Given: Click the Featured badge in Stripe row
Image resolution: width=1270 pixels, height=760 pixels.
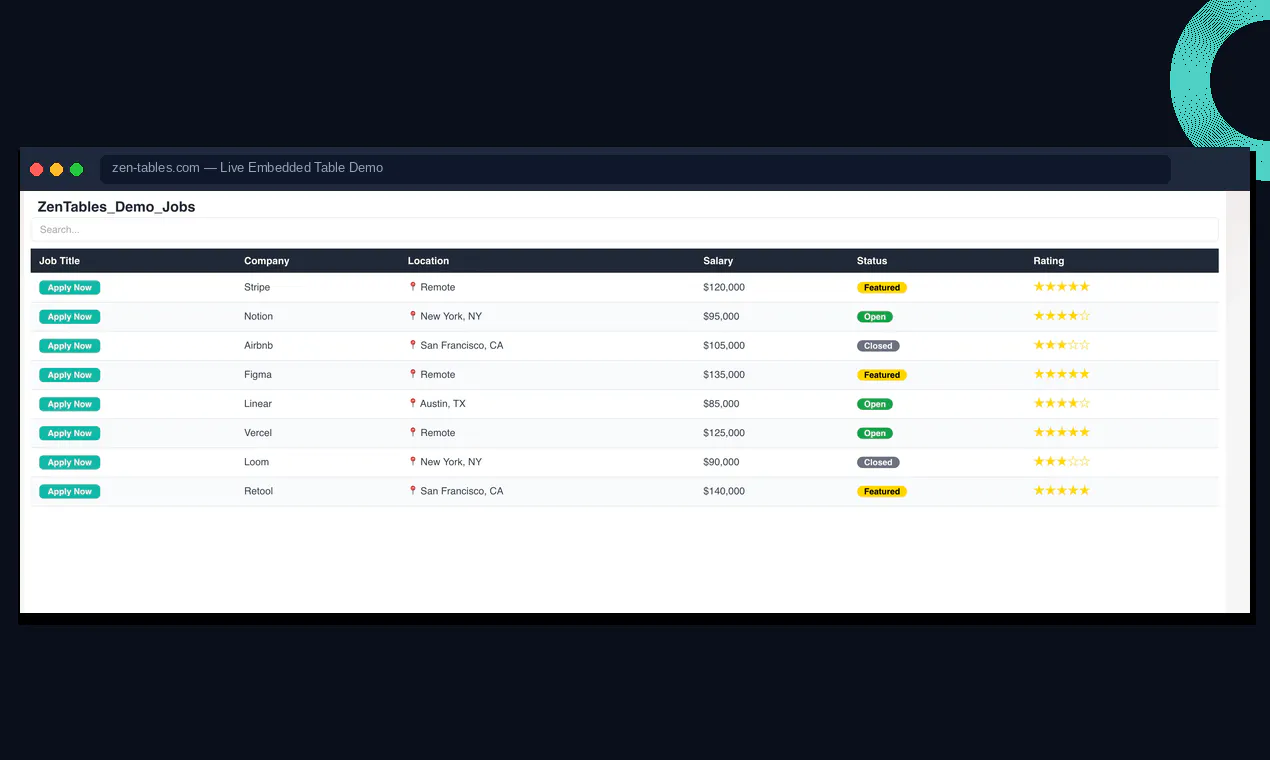Looking at the screenshot, I should [x=882, y=288].
